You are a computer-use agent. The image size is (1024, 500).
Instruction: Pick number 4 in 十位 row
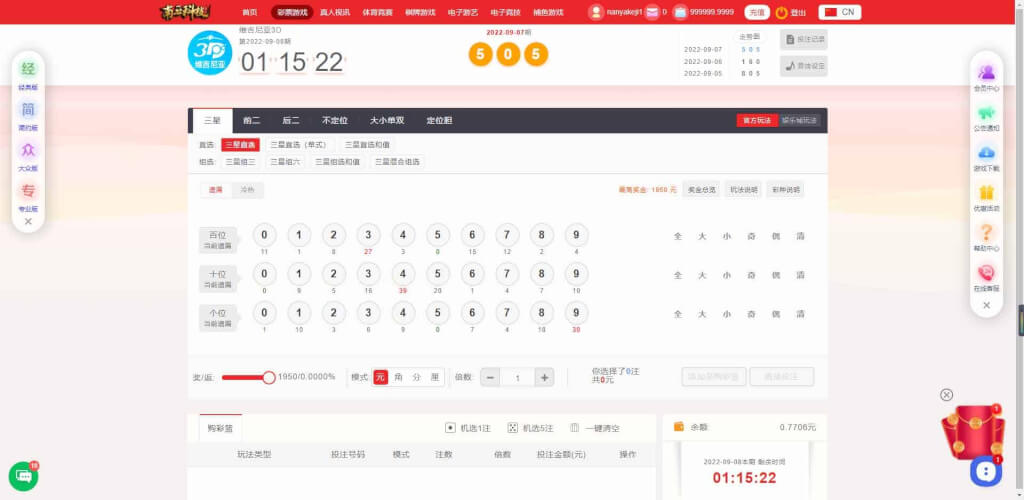403,274
